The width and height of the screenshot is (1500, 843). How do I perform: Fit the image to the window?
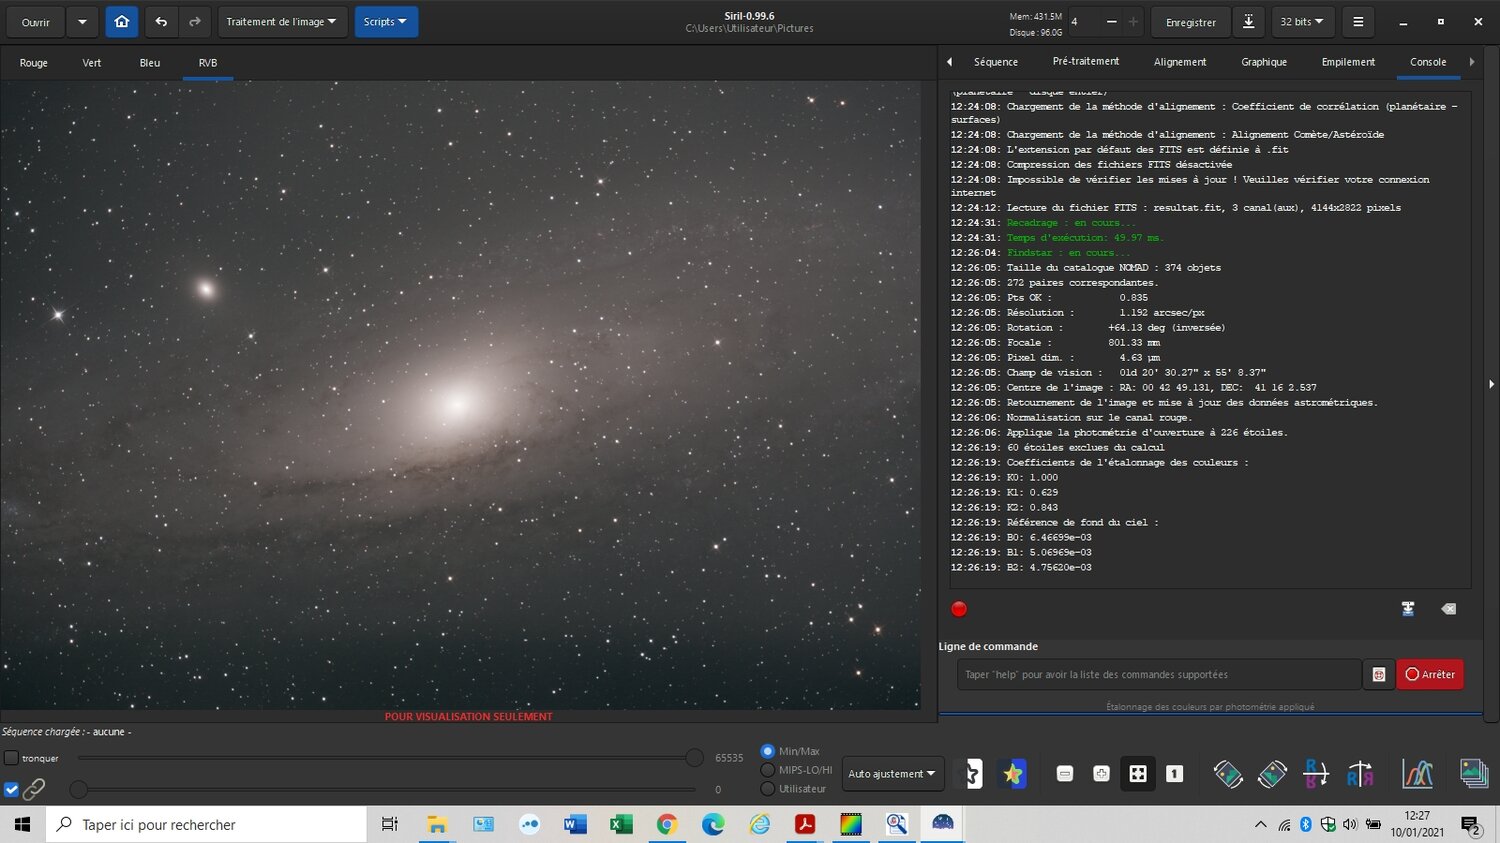[1138, 774]
